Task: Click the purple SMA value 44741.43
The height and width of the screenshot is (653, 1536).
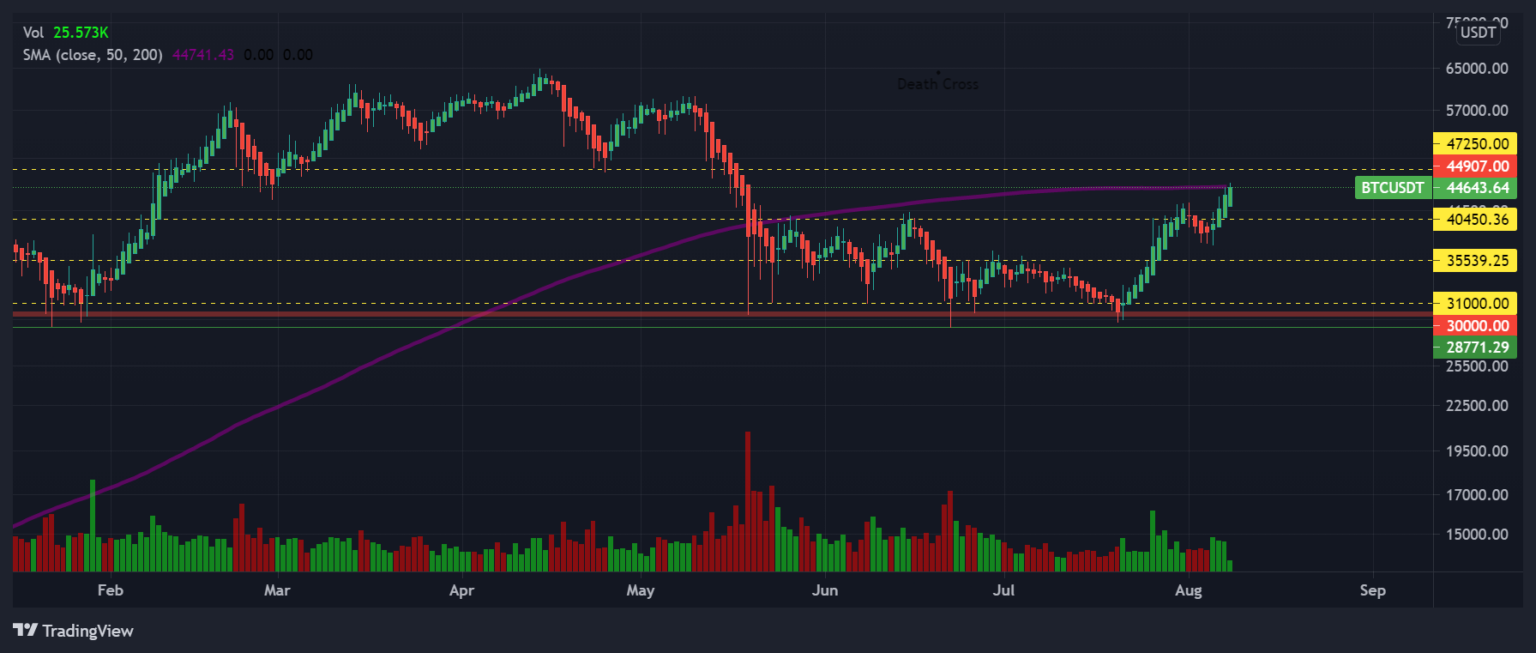Action: click(203, 55)
